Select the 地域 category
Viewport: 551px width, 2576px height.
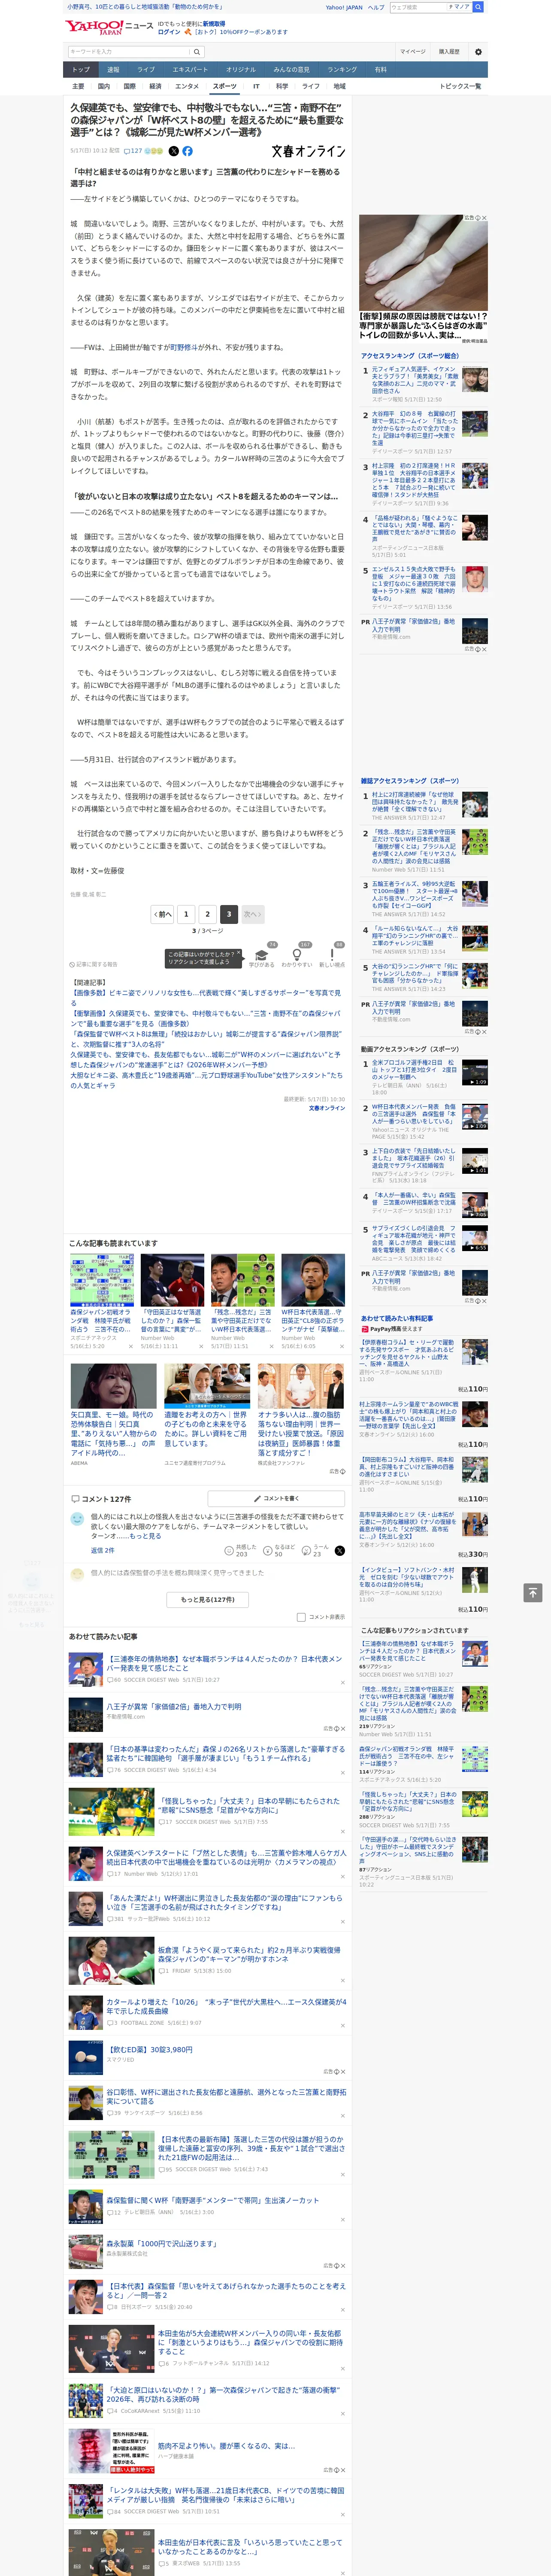[340, 86]
